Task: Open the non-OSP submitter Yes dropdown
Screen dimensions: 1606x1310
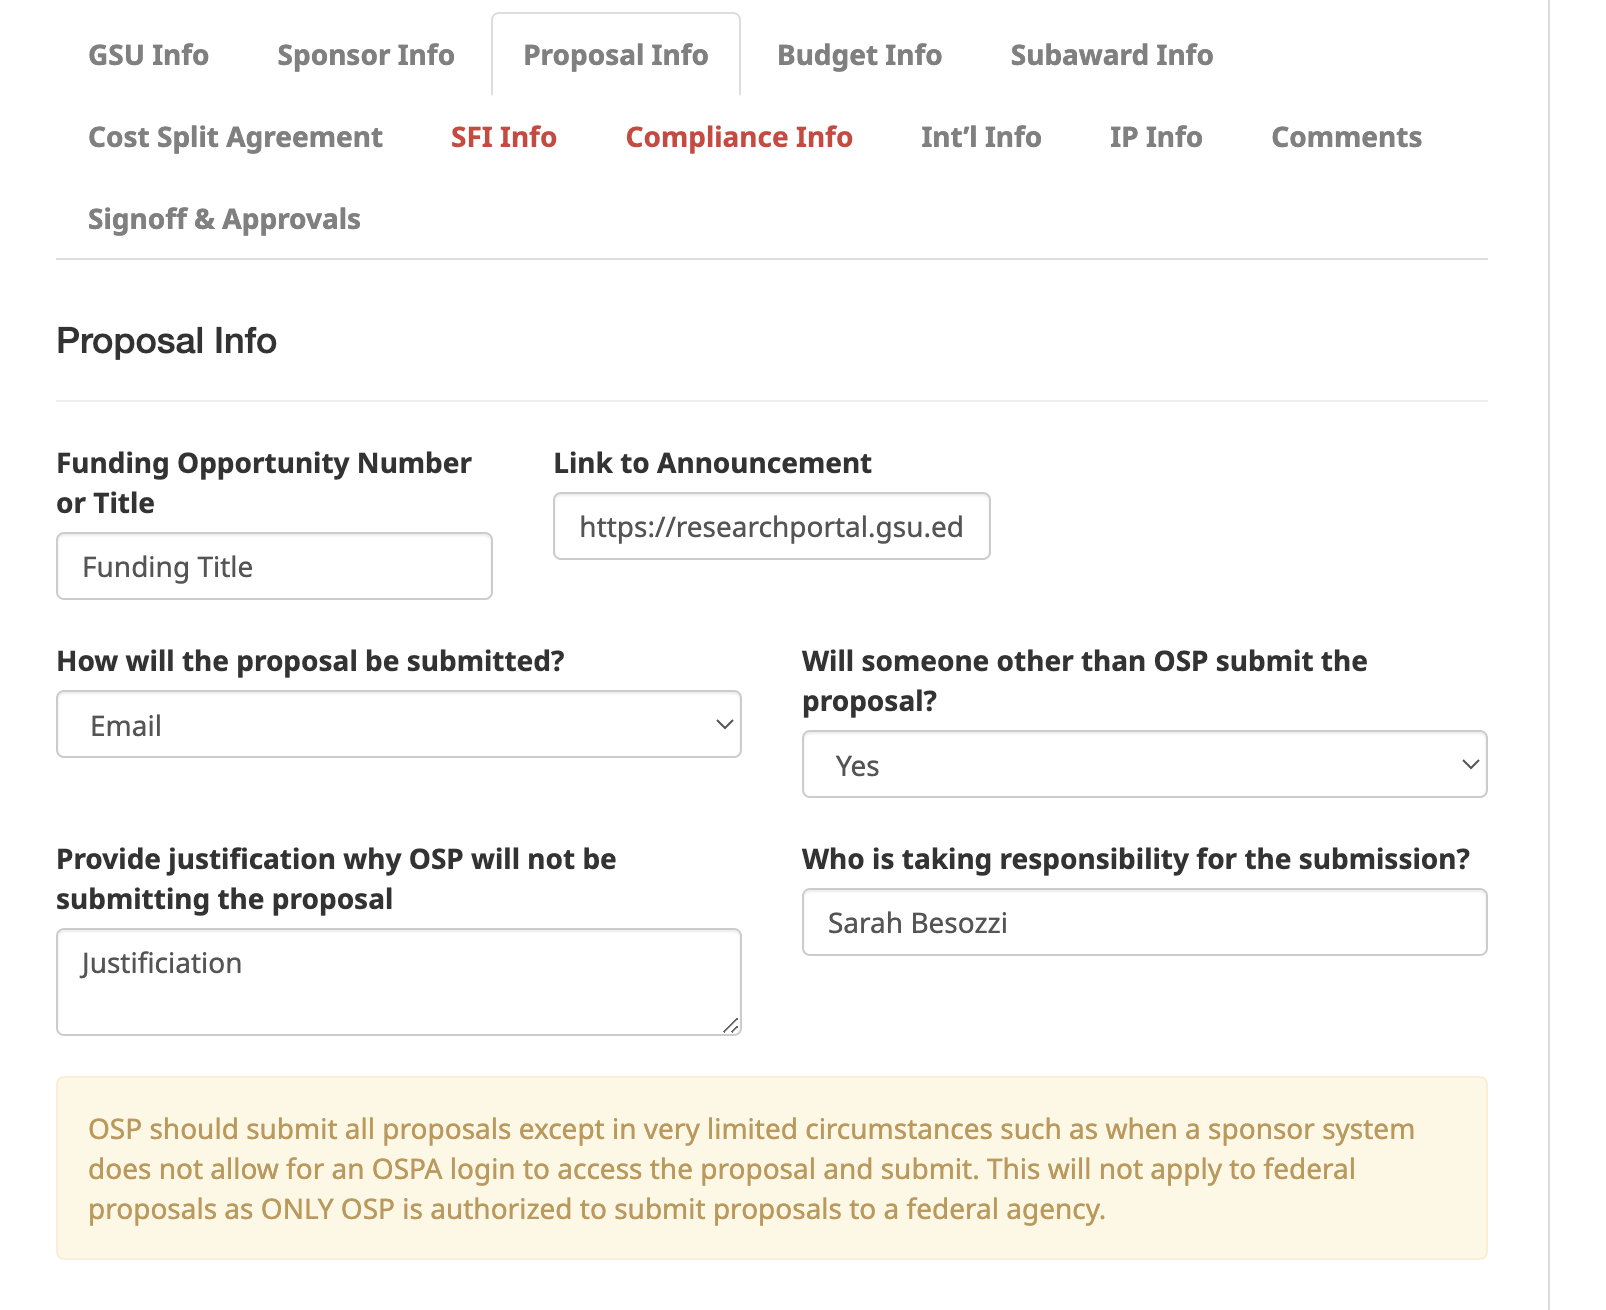Action: pyautogui.click(x=1144, y=765)
